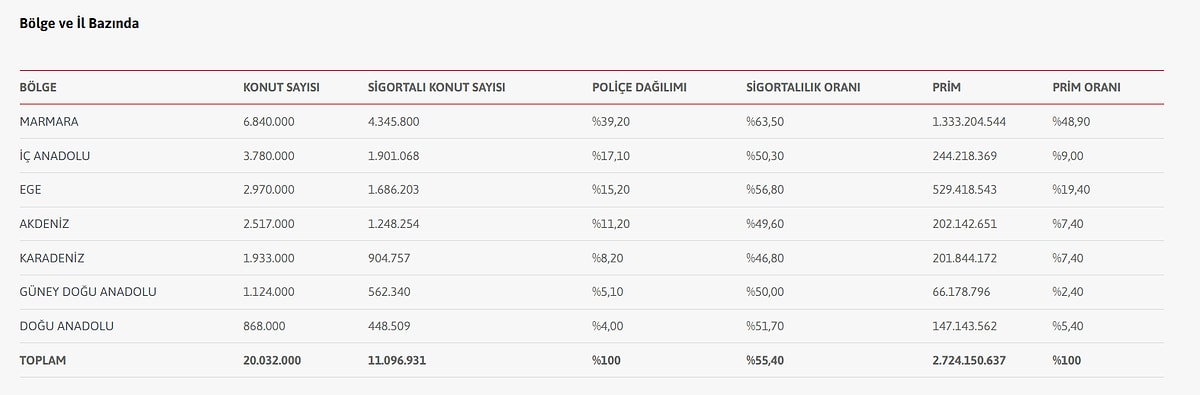Click the BÖLGE column header

coord(38,88)
